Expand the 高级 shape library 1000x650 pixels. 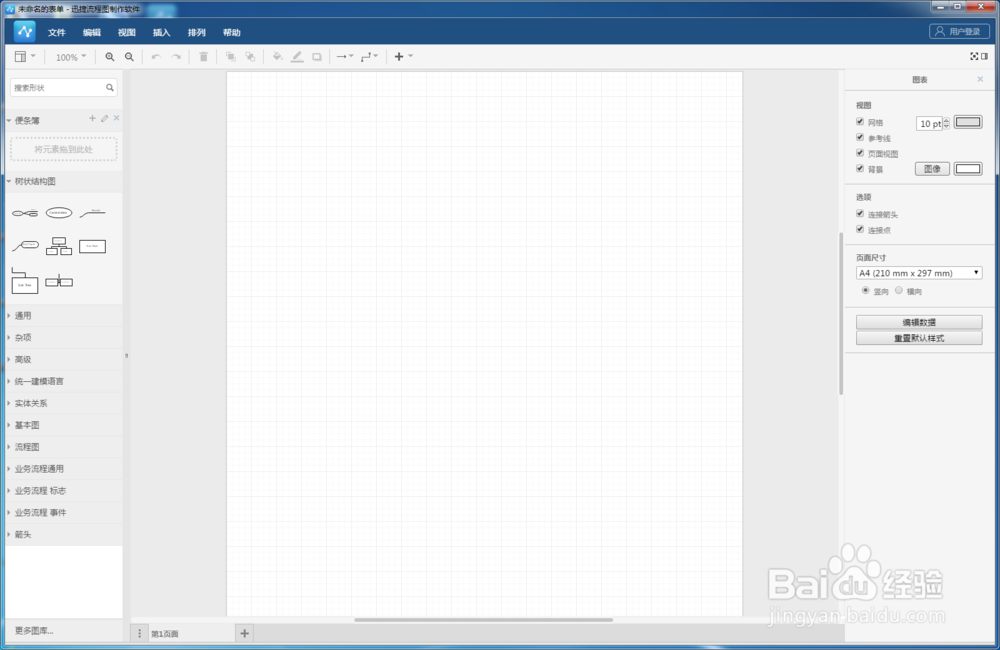[x=64, y=359]
